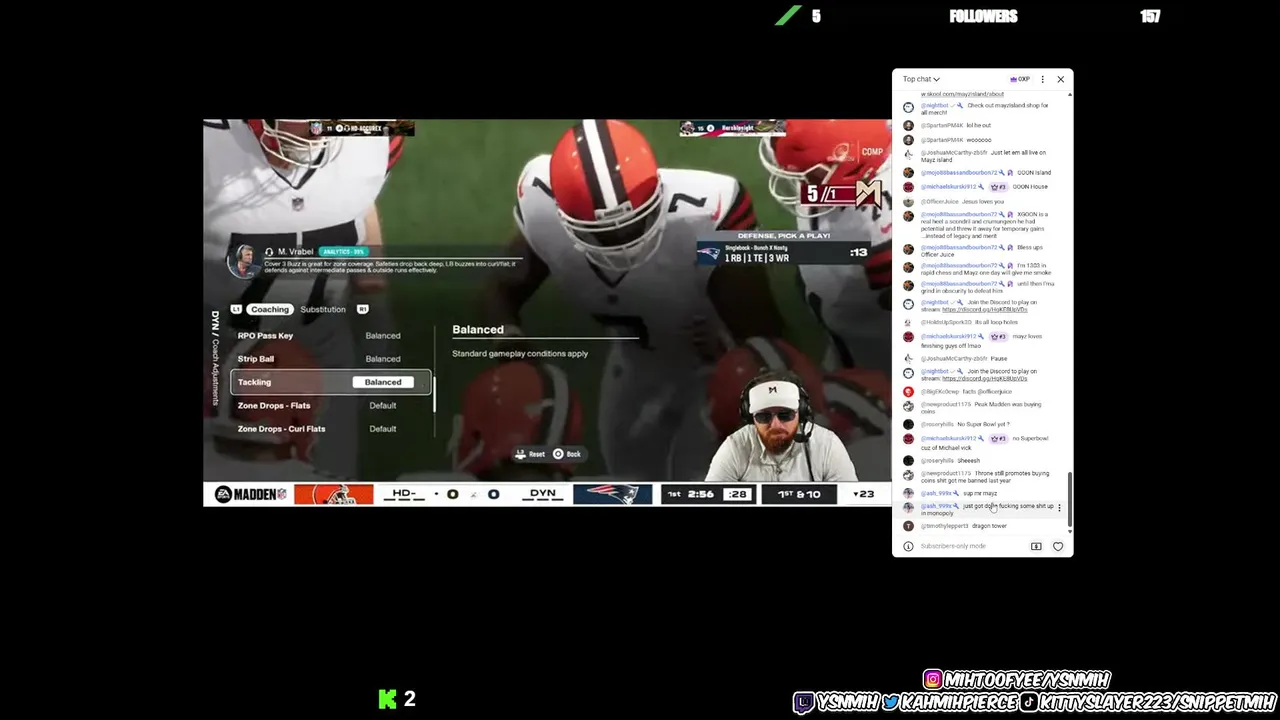The width and height of the screenshot is (1280, 720).
Task: Click the Super Chat dollar icon
Action: (1036, 546)
